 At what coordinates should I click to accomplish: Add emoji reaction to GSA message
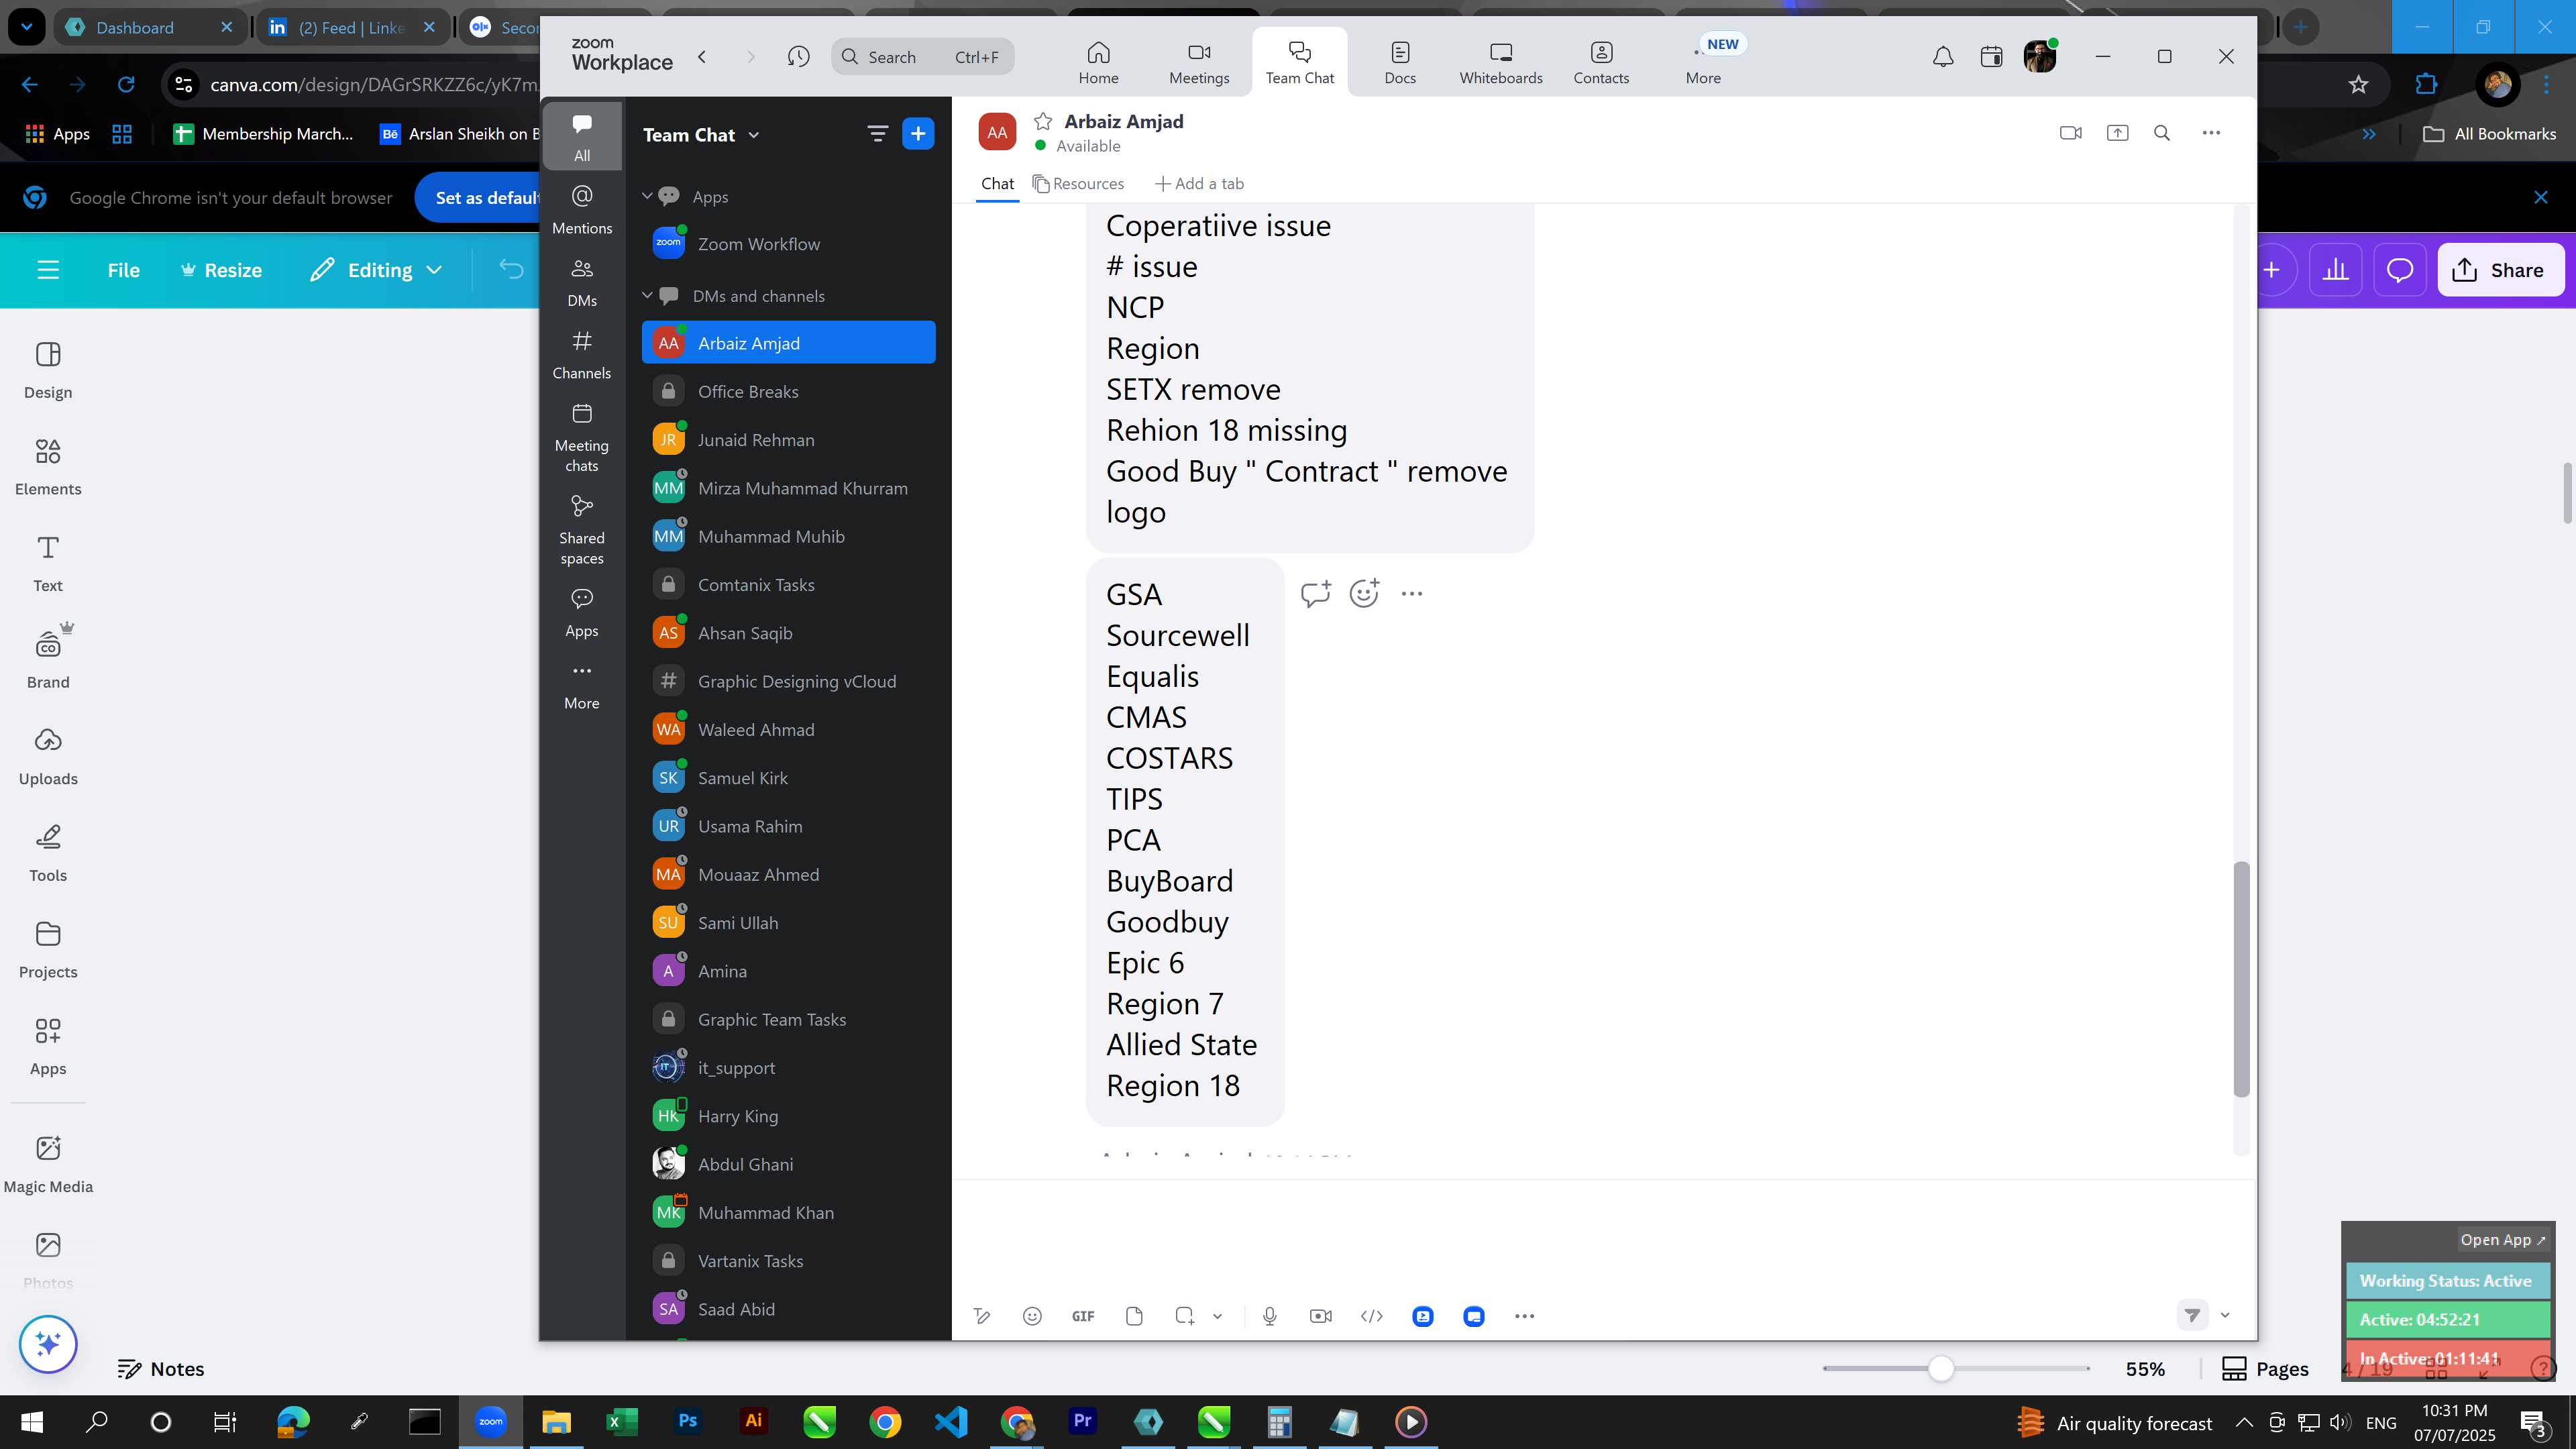pos(1364,594)
